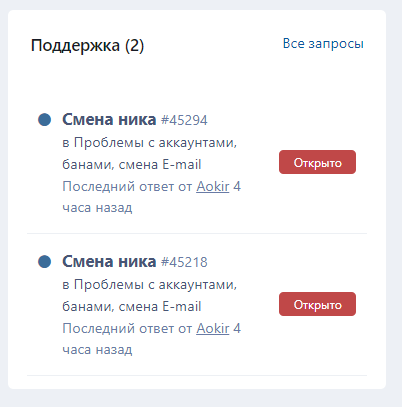Click the ticket number #45218
The width and height of the screenshot is (402, 407).
pyautogui.click(x=184, y=262)
